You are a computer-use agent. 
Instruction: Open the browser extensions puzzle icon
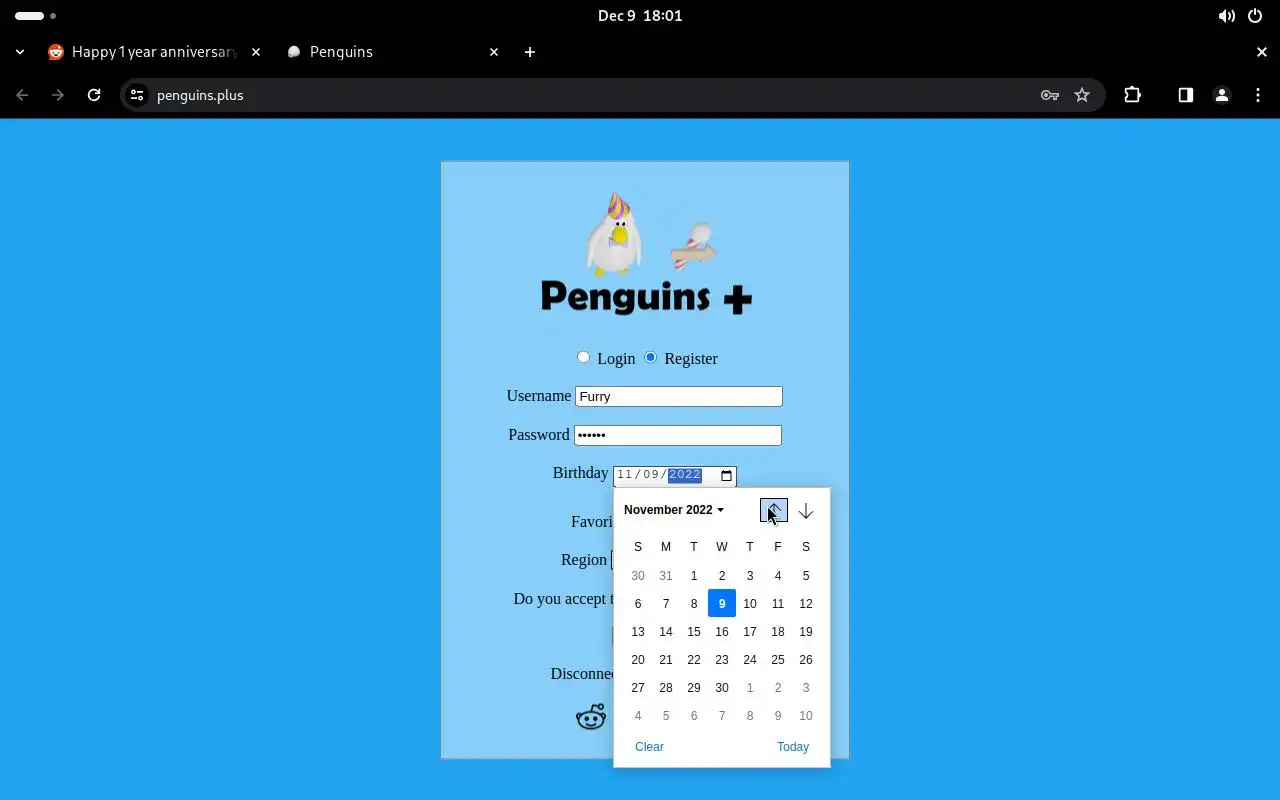pos(1132,95)
